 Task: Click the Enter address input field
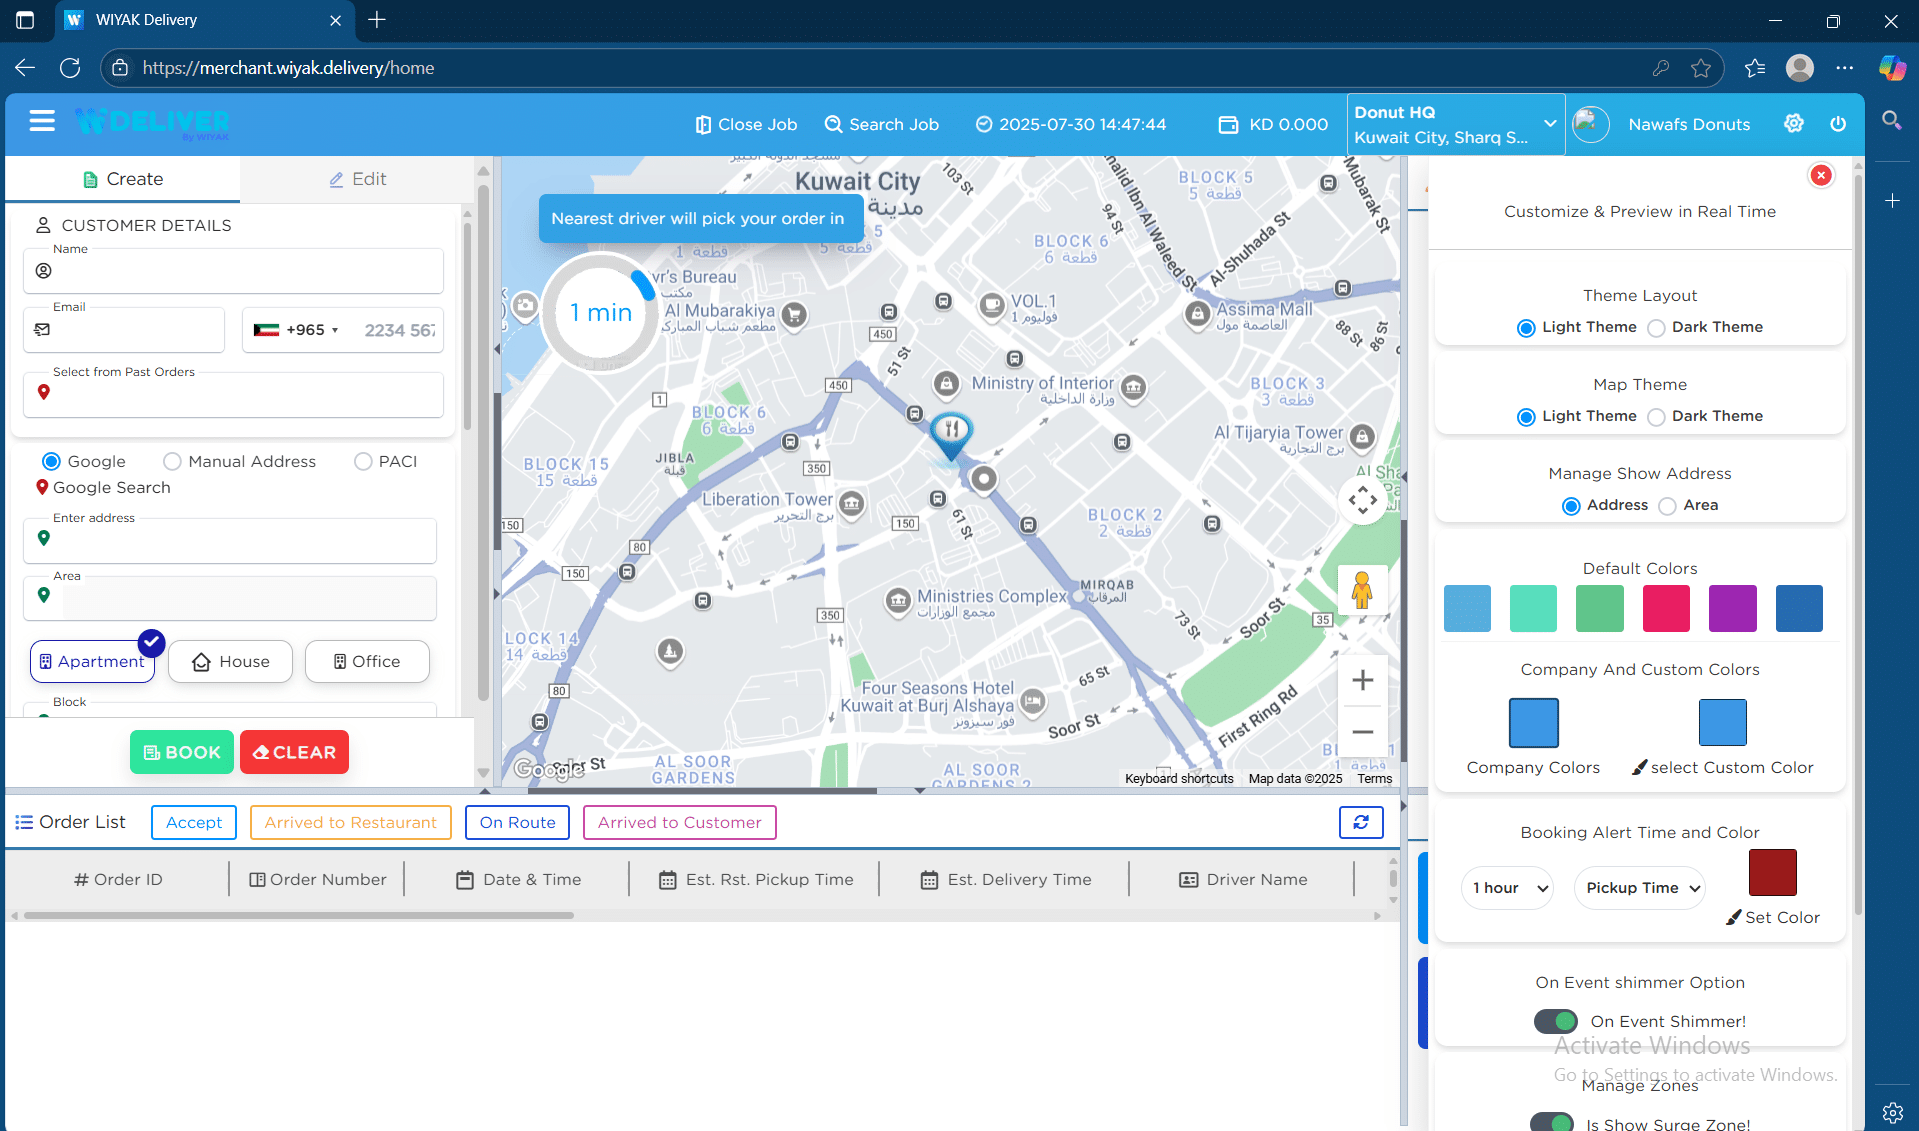(x=240, y=540)
